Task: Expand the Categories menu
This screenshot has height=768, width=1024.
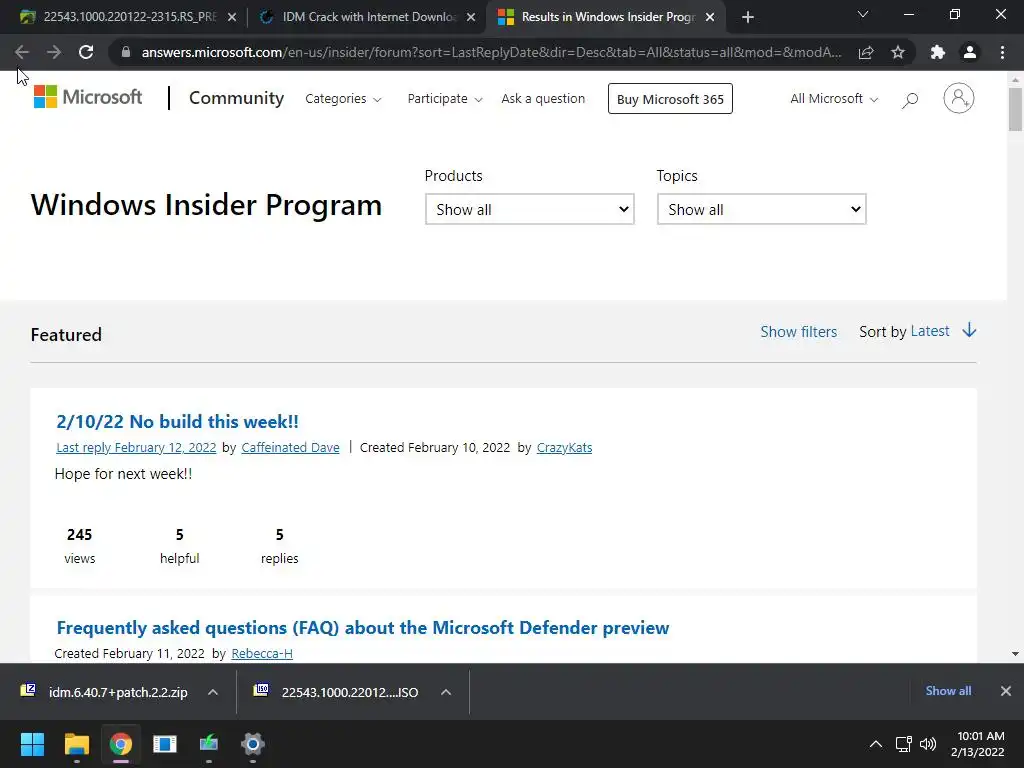Action: [343, 99]
